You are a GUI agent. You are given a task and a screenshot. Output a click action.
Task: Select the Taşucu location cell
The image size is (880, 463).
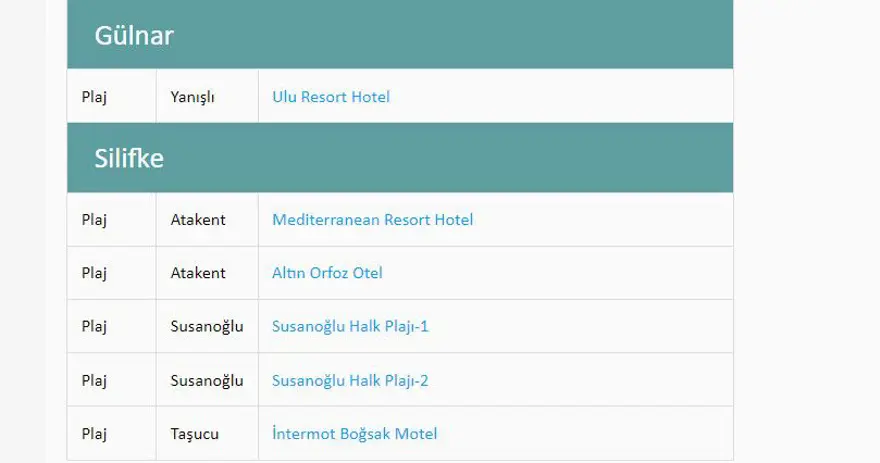point(194,434)
